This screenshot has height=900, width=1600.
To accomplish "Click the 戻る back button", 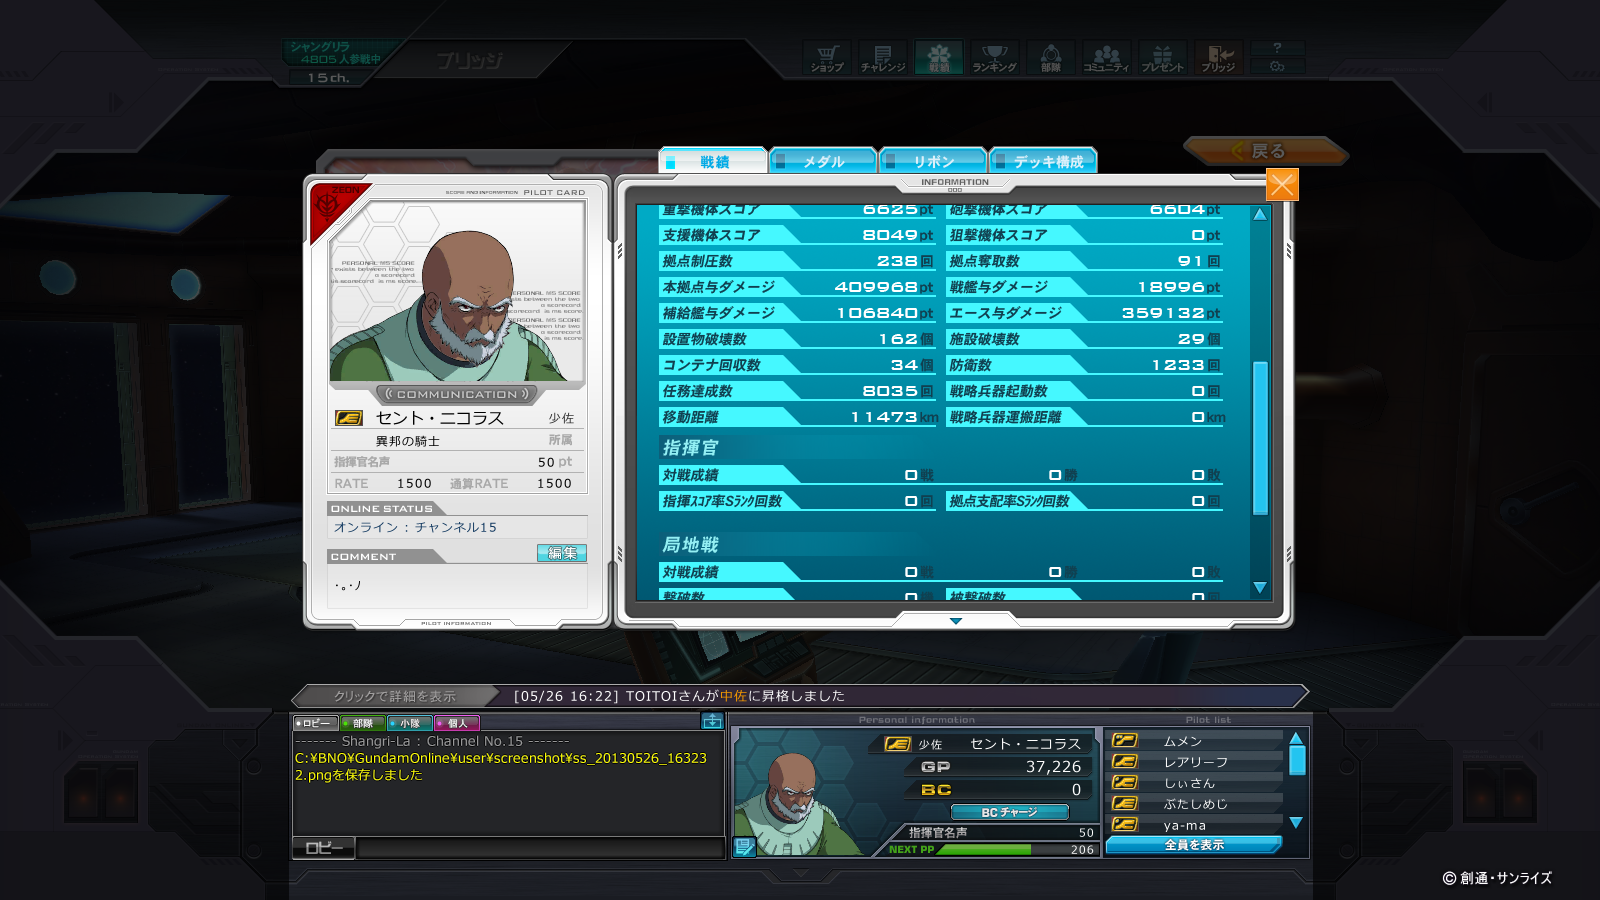I will coord(1265,151).
